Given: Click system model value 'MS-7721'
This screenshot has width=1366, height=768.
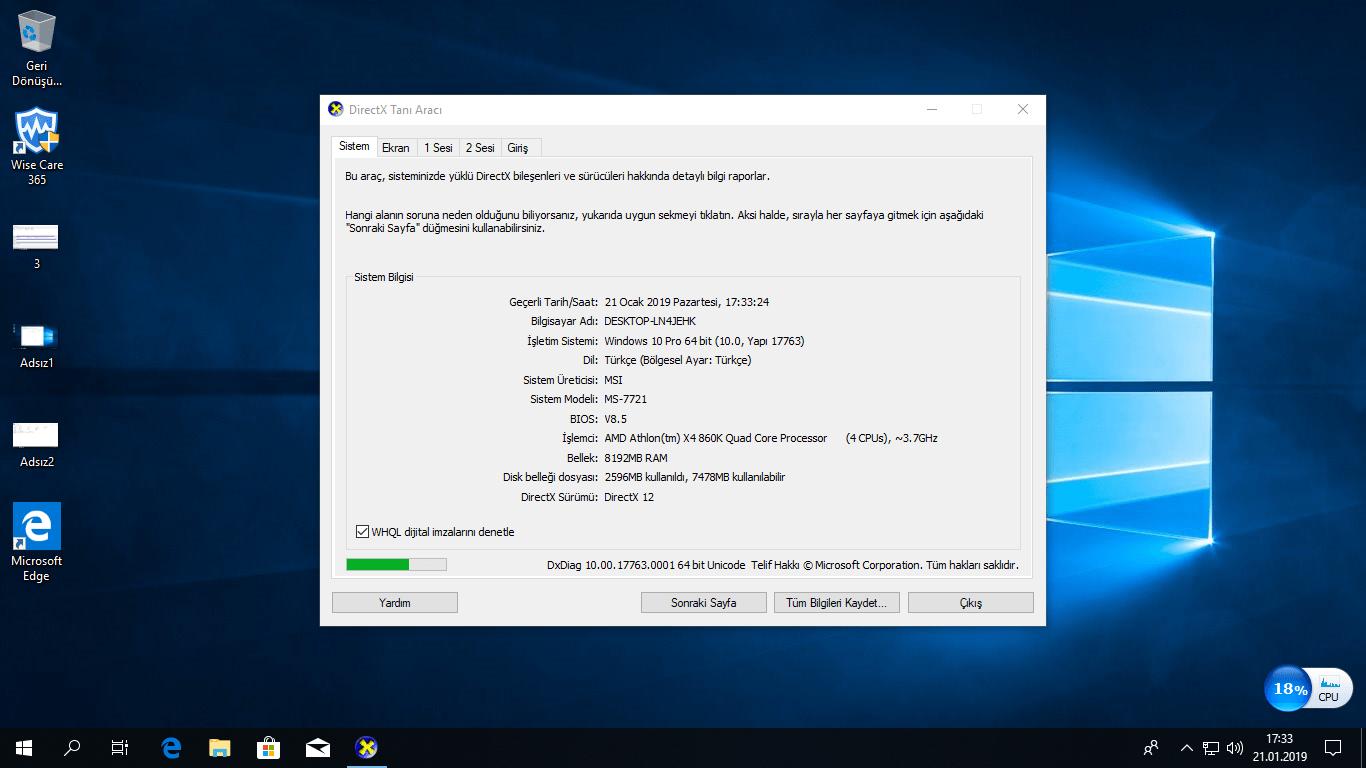Looking at the screenshot, I should (626, 399).
